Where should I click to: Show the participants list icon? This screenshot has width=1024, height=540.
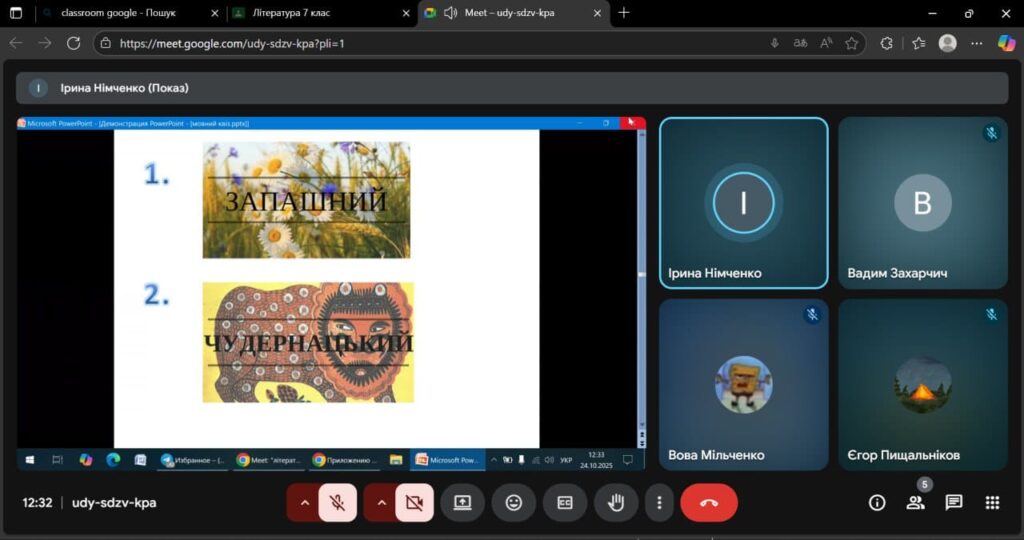915,503
